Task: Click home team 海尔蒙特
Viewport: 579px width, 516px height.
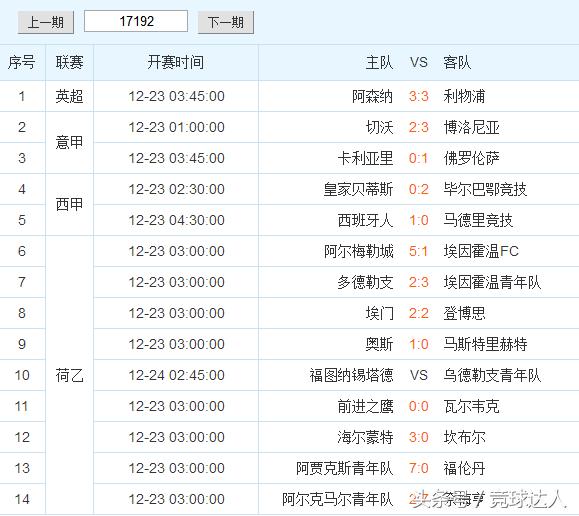Action: click(x=365, y=438)
